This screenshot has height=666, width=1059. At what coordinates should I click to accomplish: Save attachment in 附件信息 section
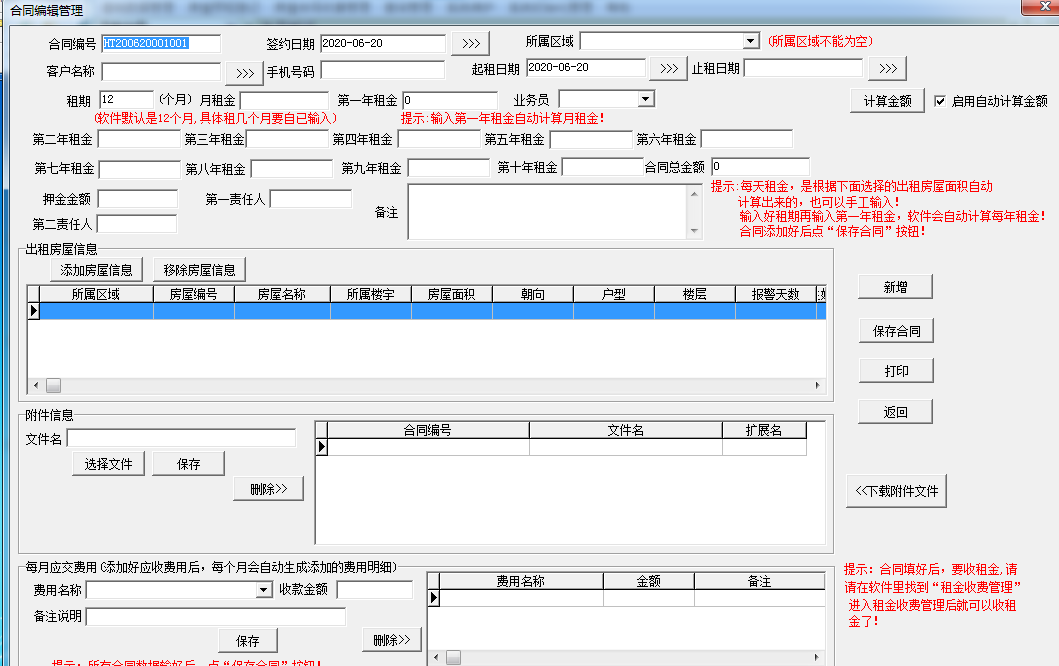click(188, 464)
